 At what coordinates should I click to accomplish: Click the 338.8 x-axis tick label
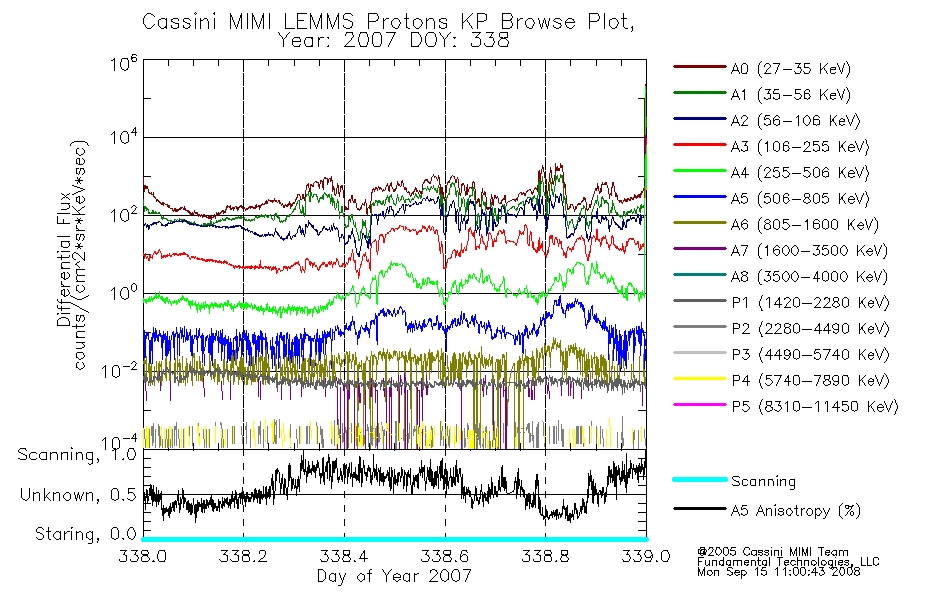point(545,556)
